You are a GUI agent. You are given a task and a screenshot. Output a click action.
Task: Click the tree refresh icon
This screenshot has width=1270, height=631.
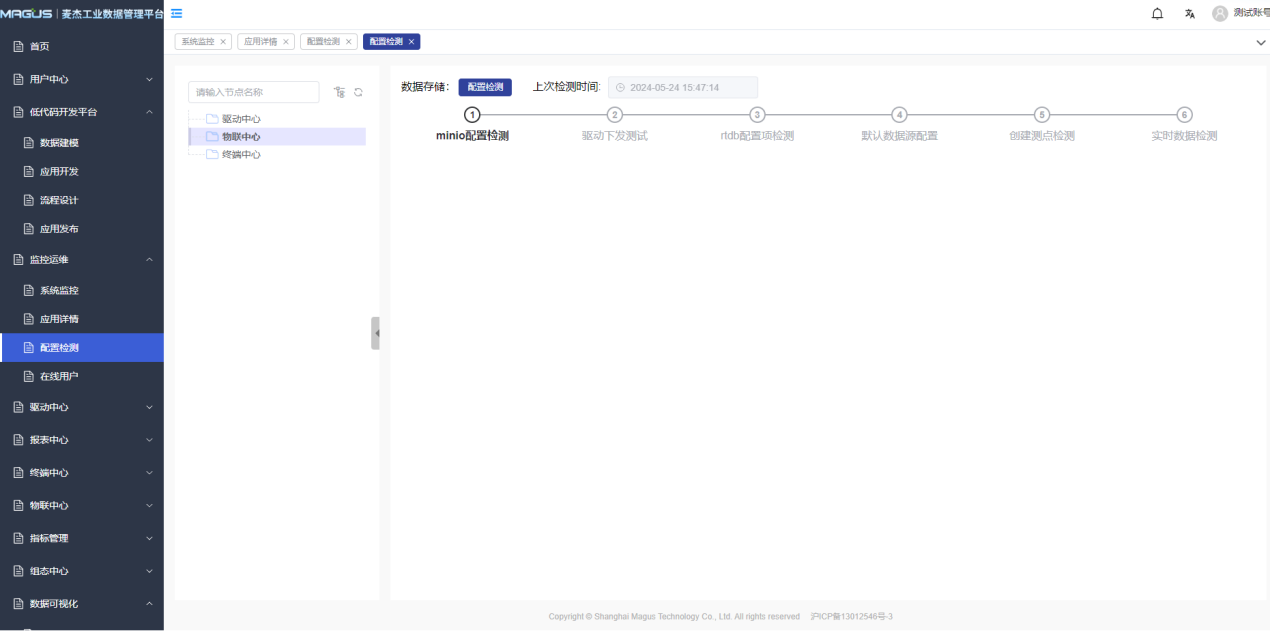coord(358,92)
